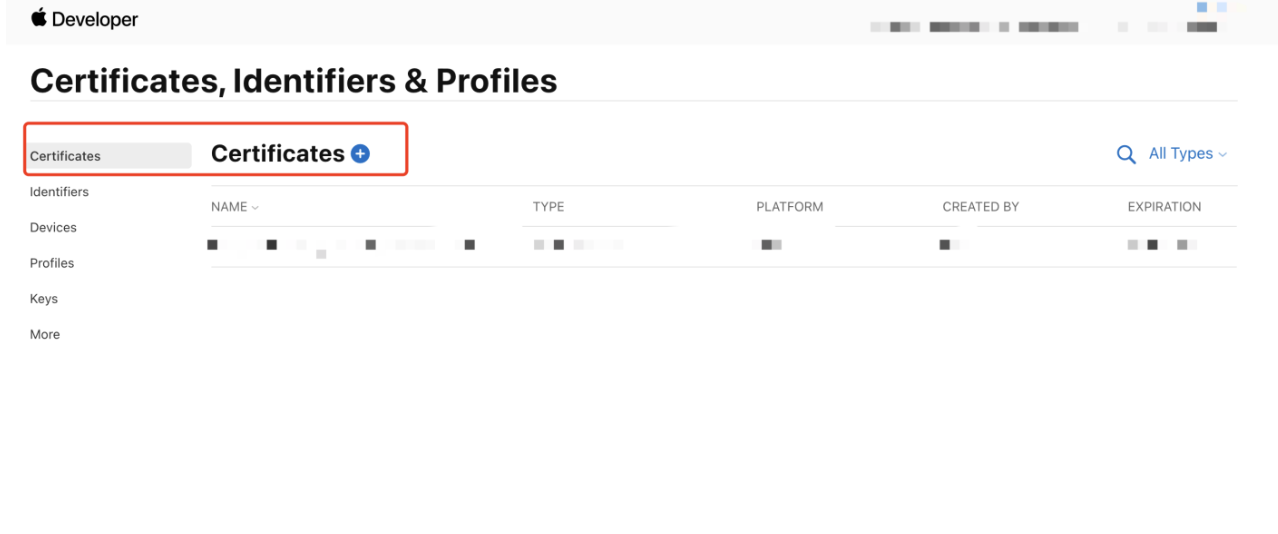
Task: Click the Apple logo in the header
Action: pos(39,17)
